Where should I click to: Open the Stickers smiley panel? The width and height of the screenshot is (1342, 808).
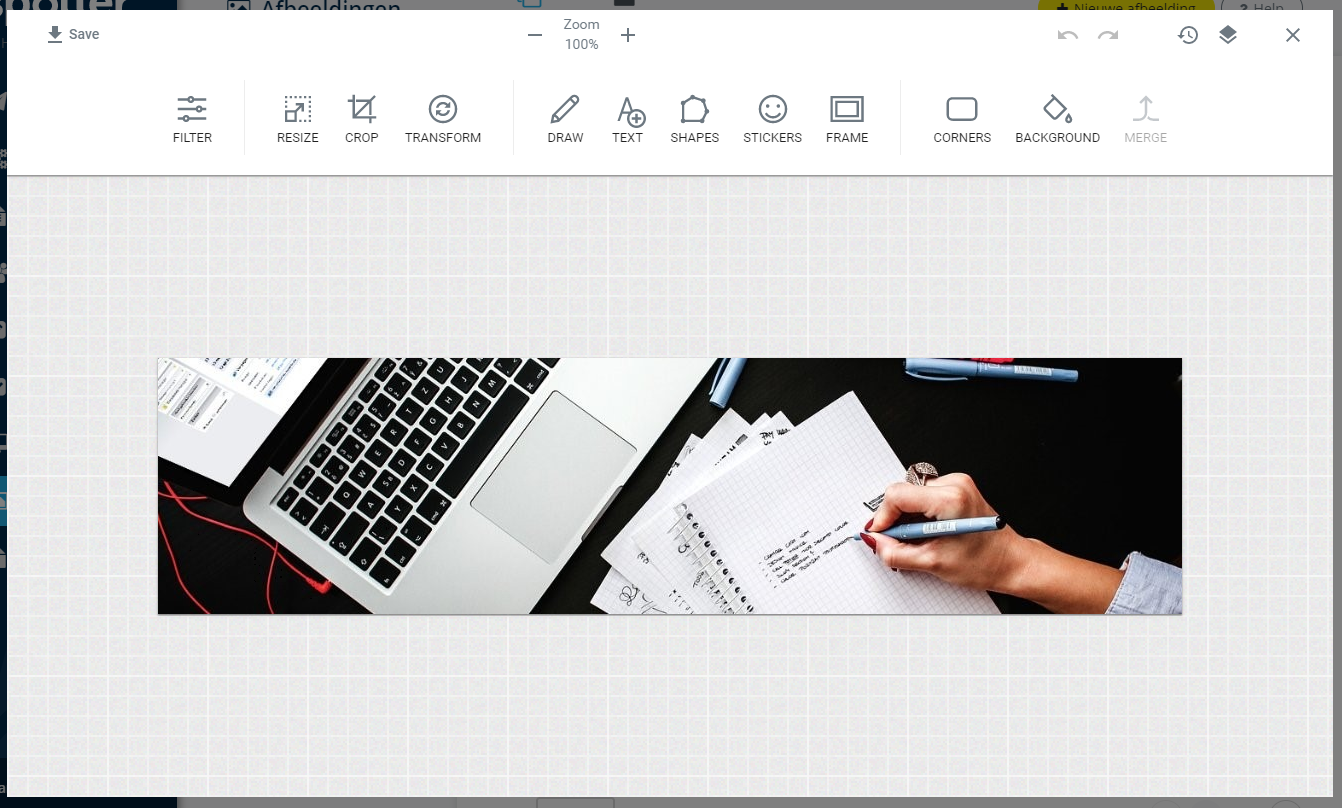coord(772,118)
